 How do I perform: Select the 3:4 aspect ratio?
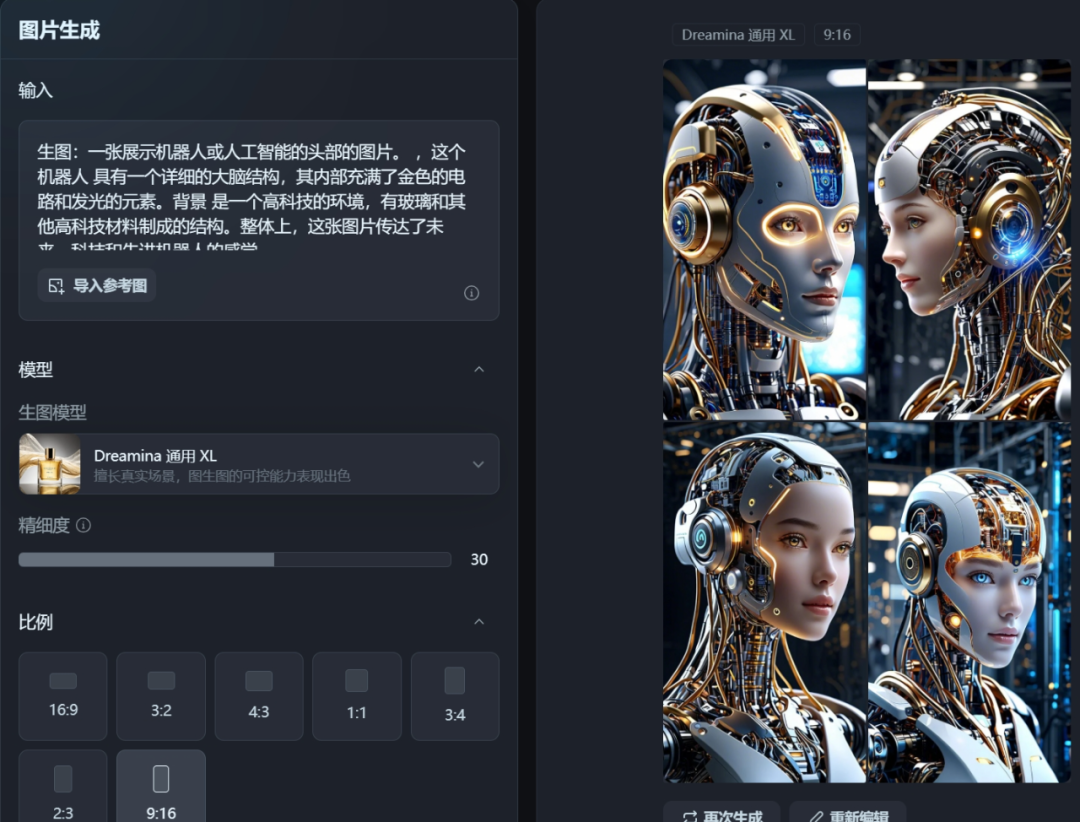click(455, 696)
